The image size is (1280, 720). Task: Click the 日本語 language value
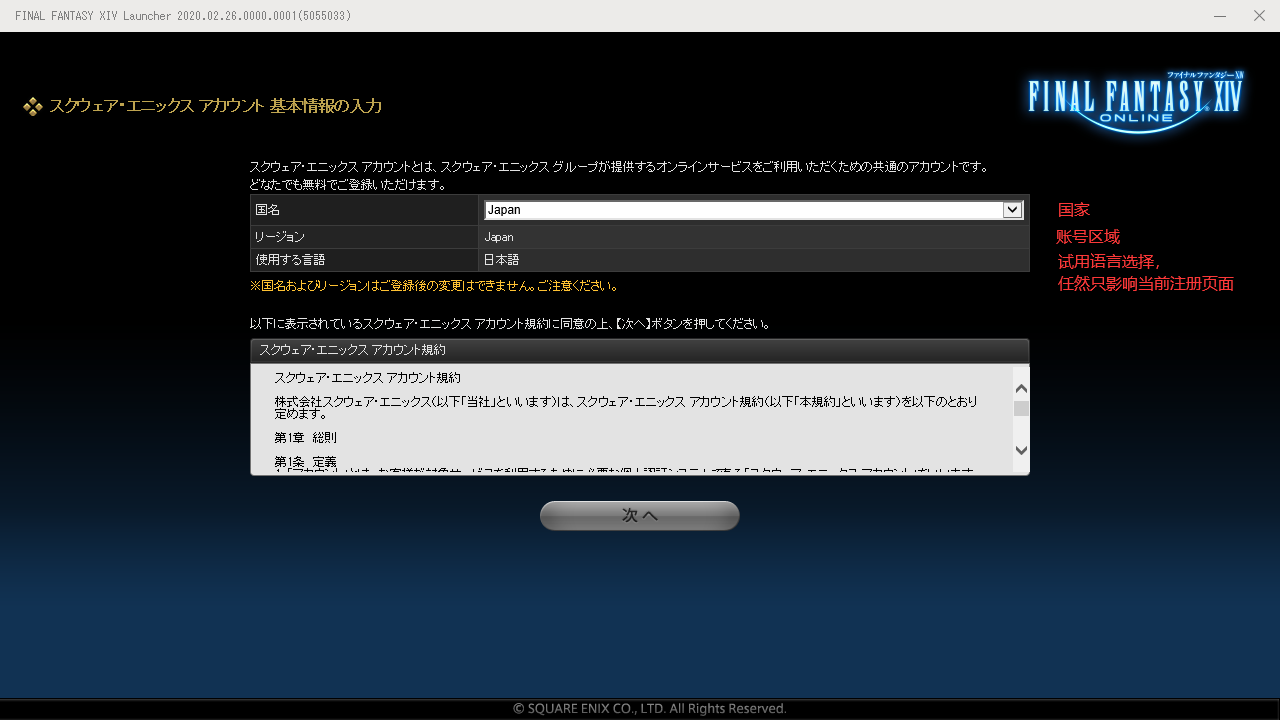[501, 260]
